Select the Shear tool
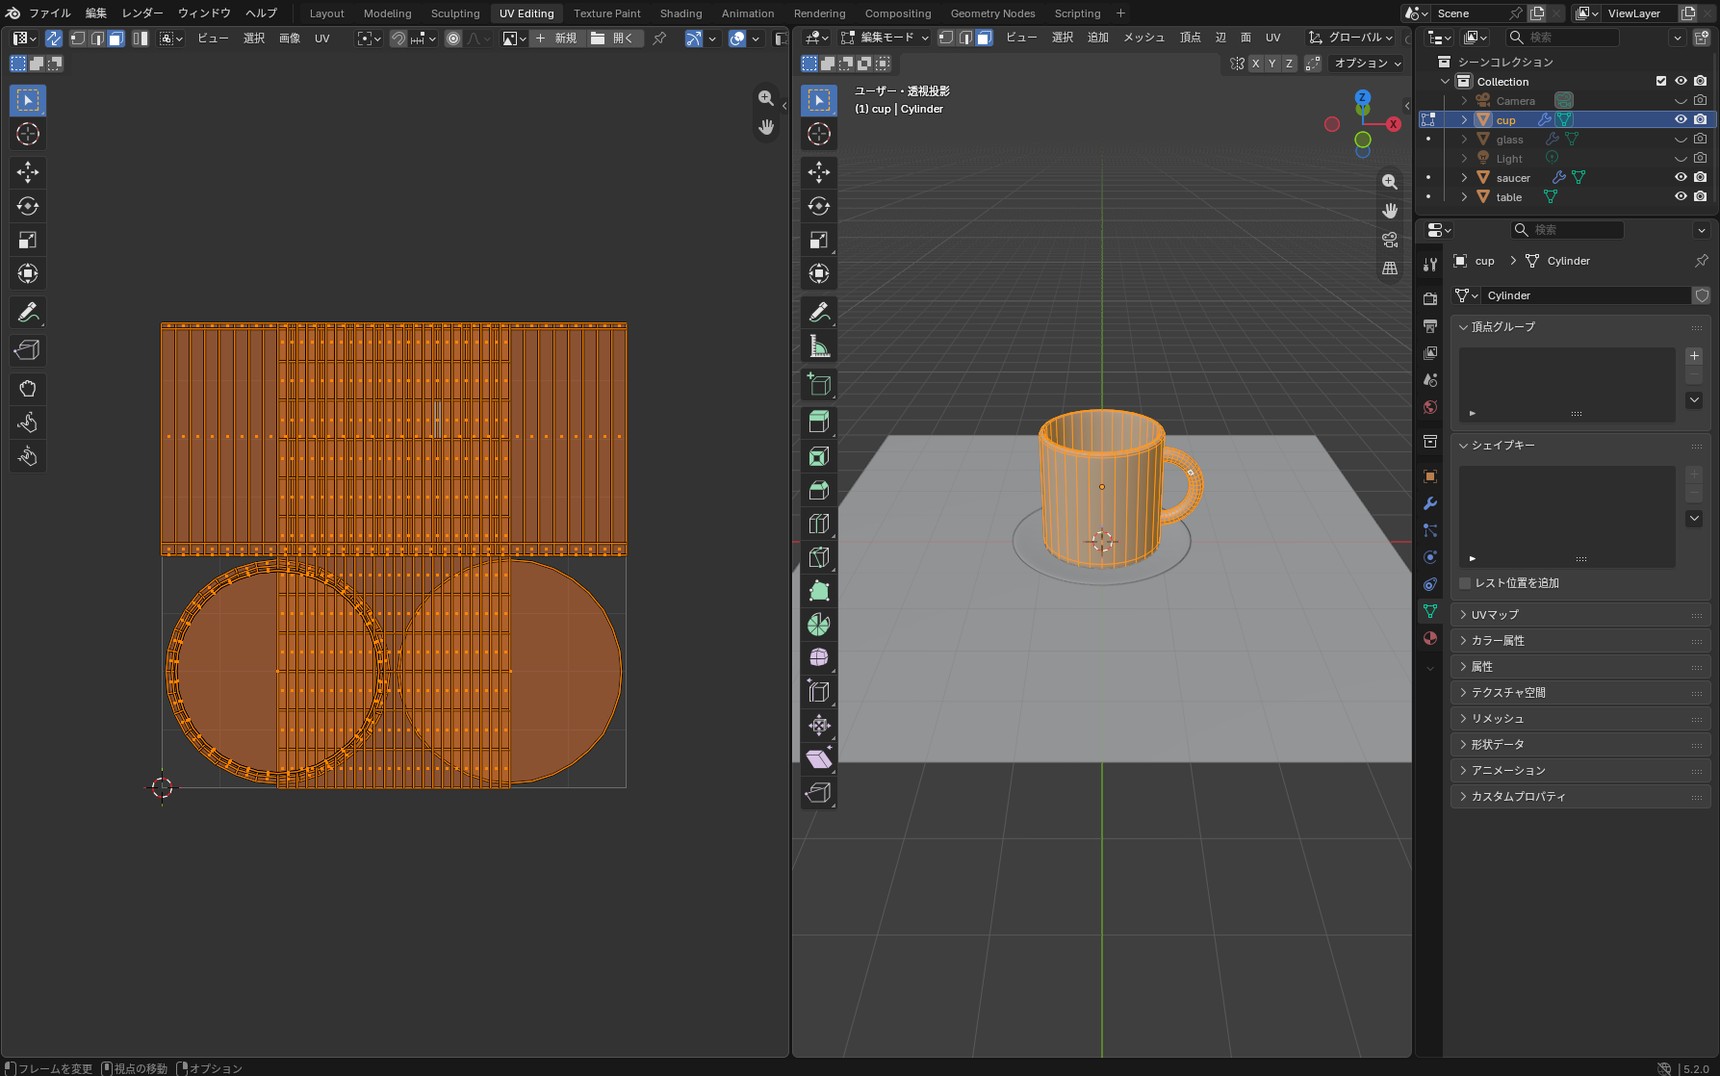1720x1076 pixels. 819,759
